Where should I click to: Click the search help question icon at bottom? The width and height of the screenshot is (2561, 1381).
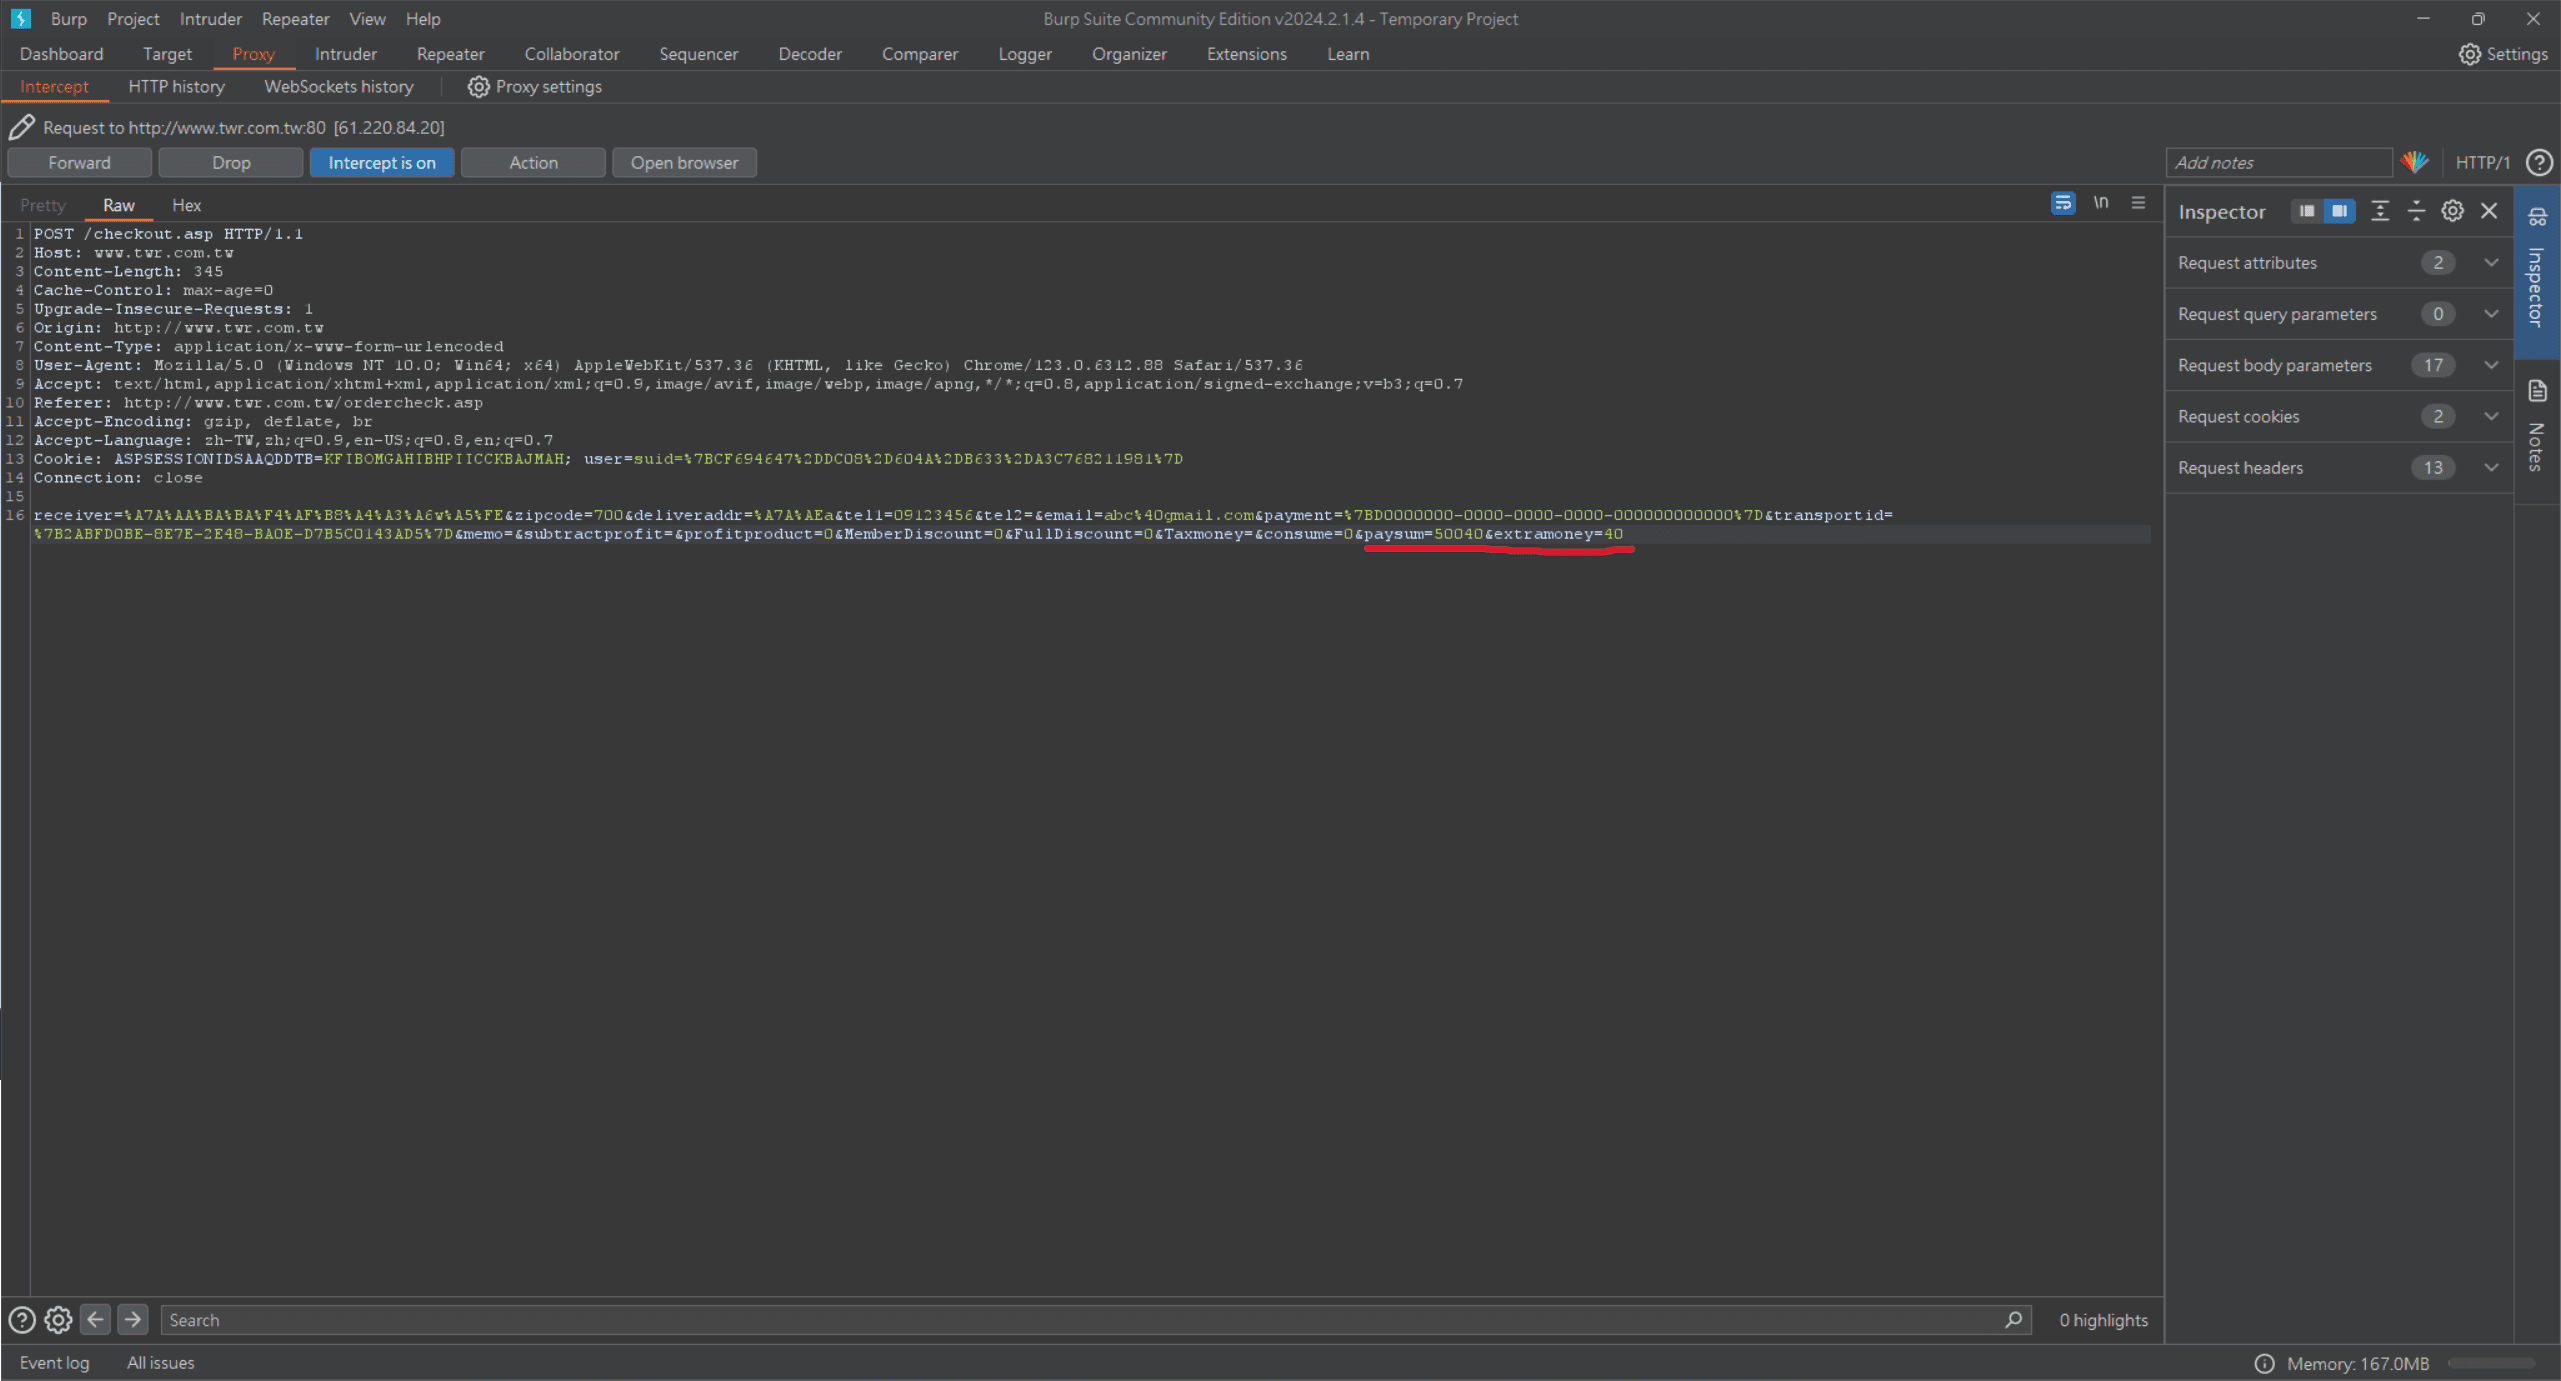coord(22,1320)
